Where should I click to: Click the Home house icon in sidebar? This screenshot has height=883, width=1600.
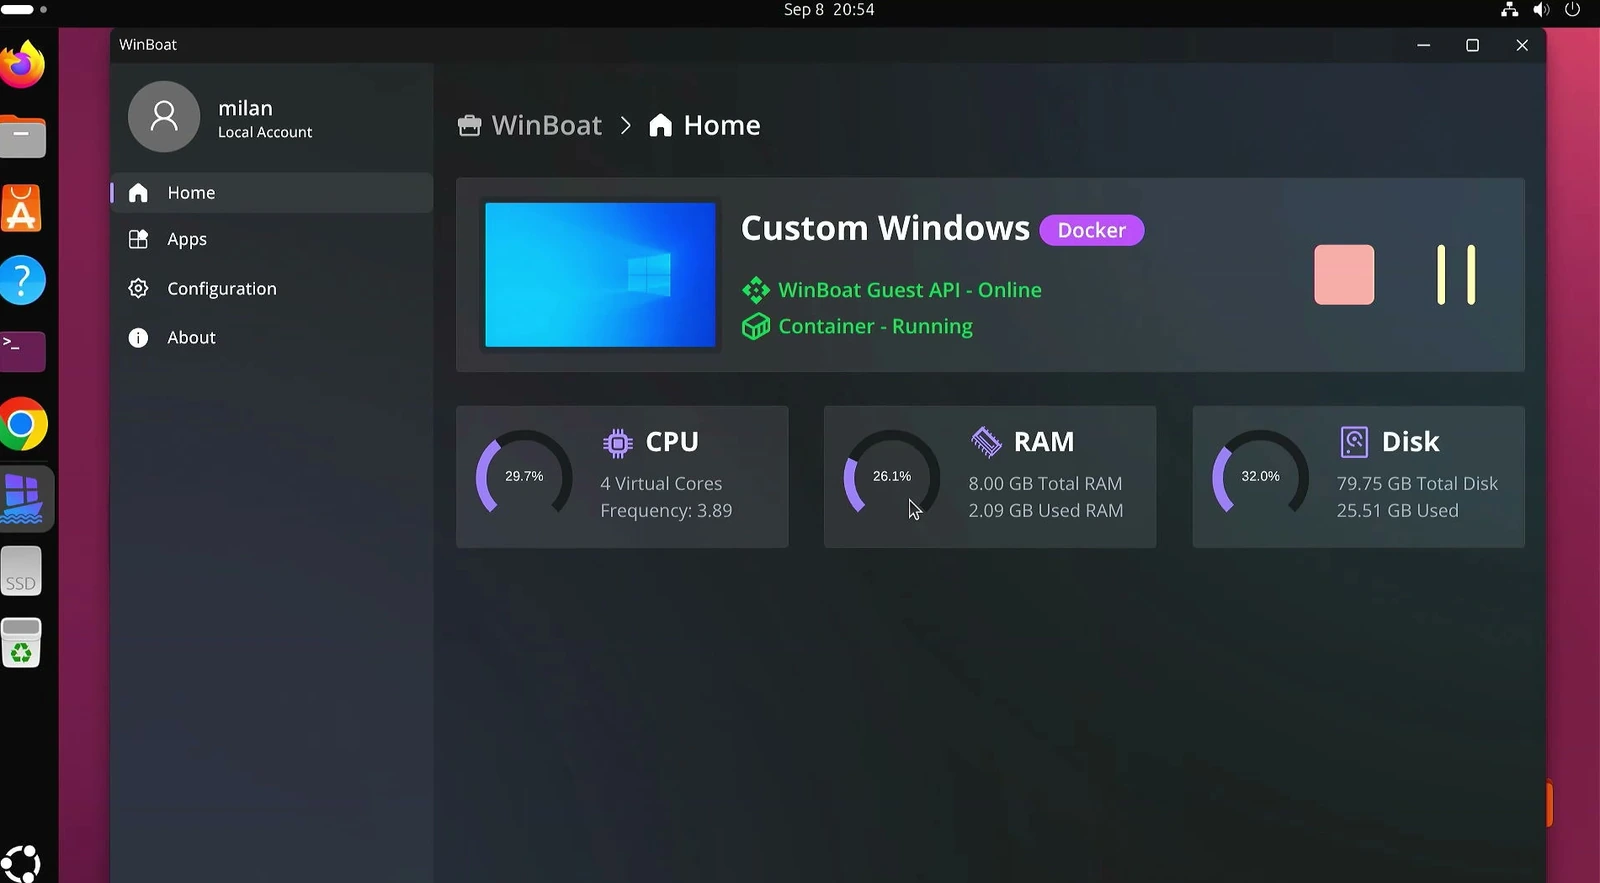pos(138,193)
